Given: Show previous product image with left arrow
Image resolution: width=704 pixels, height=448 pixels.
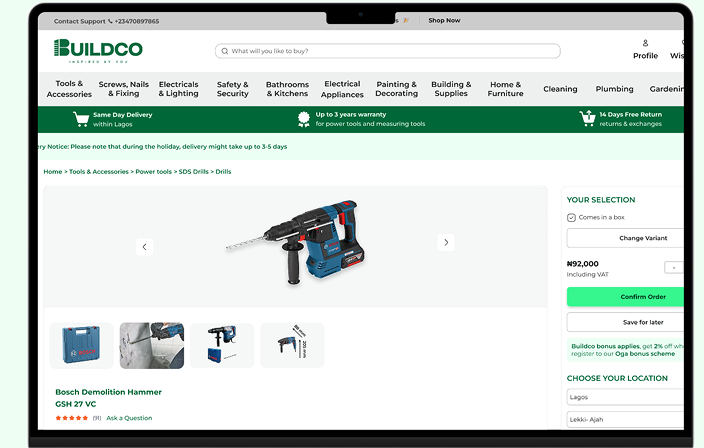Looking at the screenshot, I should pyautogui.click(x=144, y=246).
